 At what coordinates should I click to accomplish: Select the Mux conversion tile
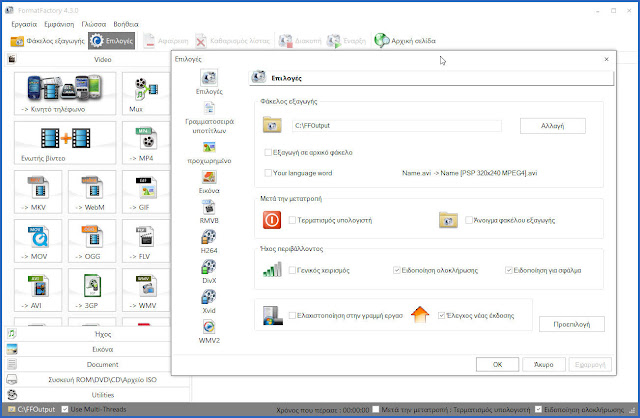click(x=146, y=93)
